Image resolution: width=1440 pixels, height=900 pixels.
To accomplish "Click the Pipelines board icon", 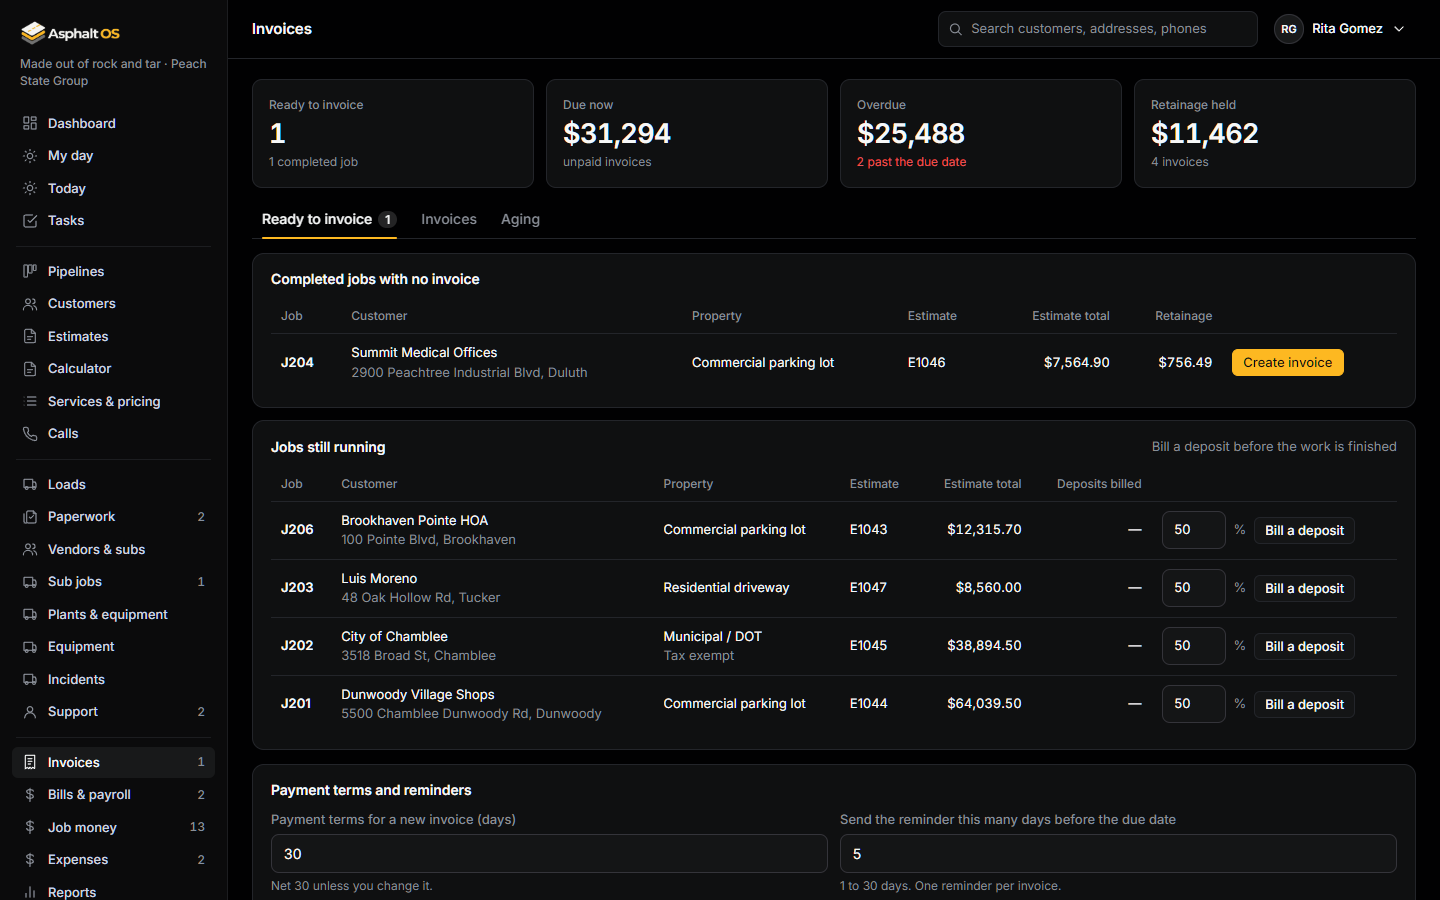I will click(x=30, y=271).
